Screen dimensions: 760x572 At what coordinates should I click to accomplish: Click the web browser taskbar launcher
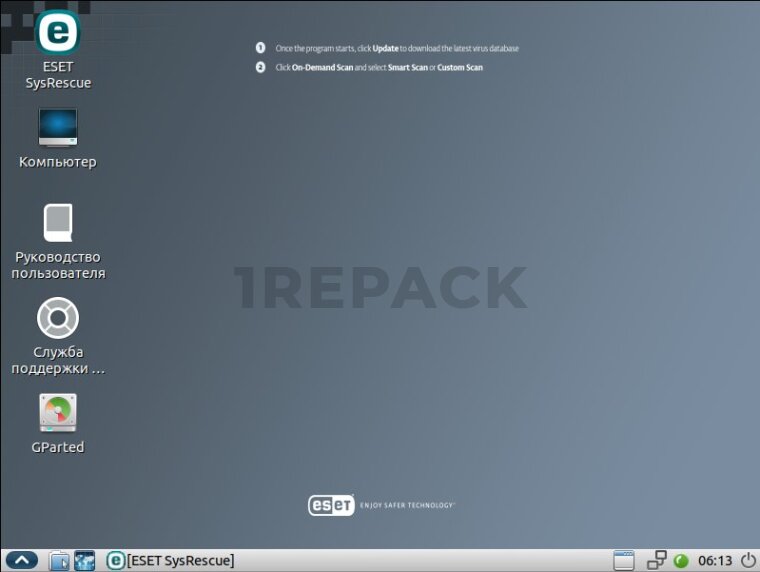(x=84, y=560)
